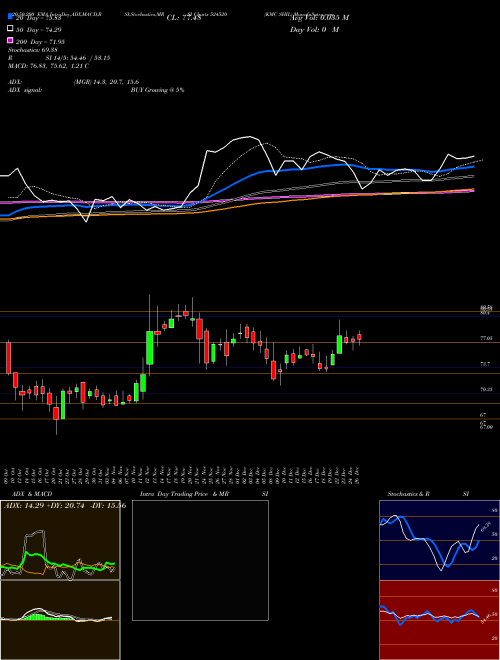
Task: Click the 'ADX: 14.29 +DY: 20.74 -DY: 15.56' readout
Action: 65,506
